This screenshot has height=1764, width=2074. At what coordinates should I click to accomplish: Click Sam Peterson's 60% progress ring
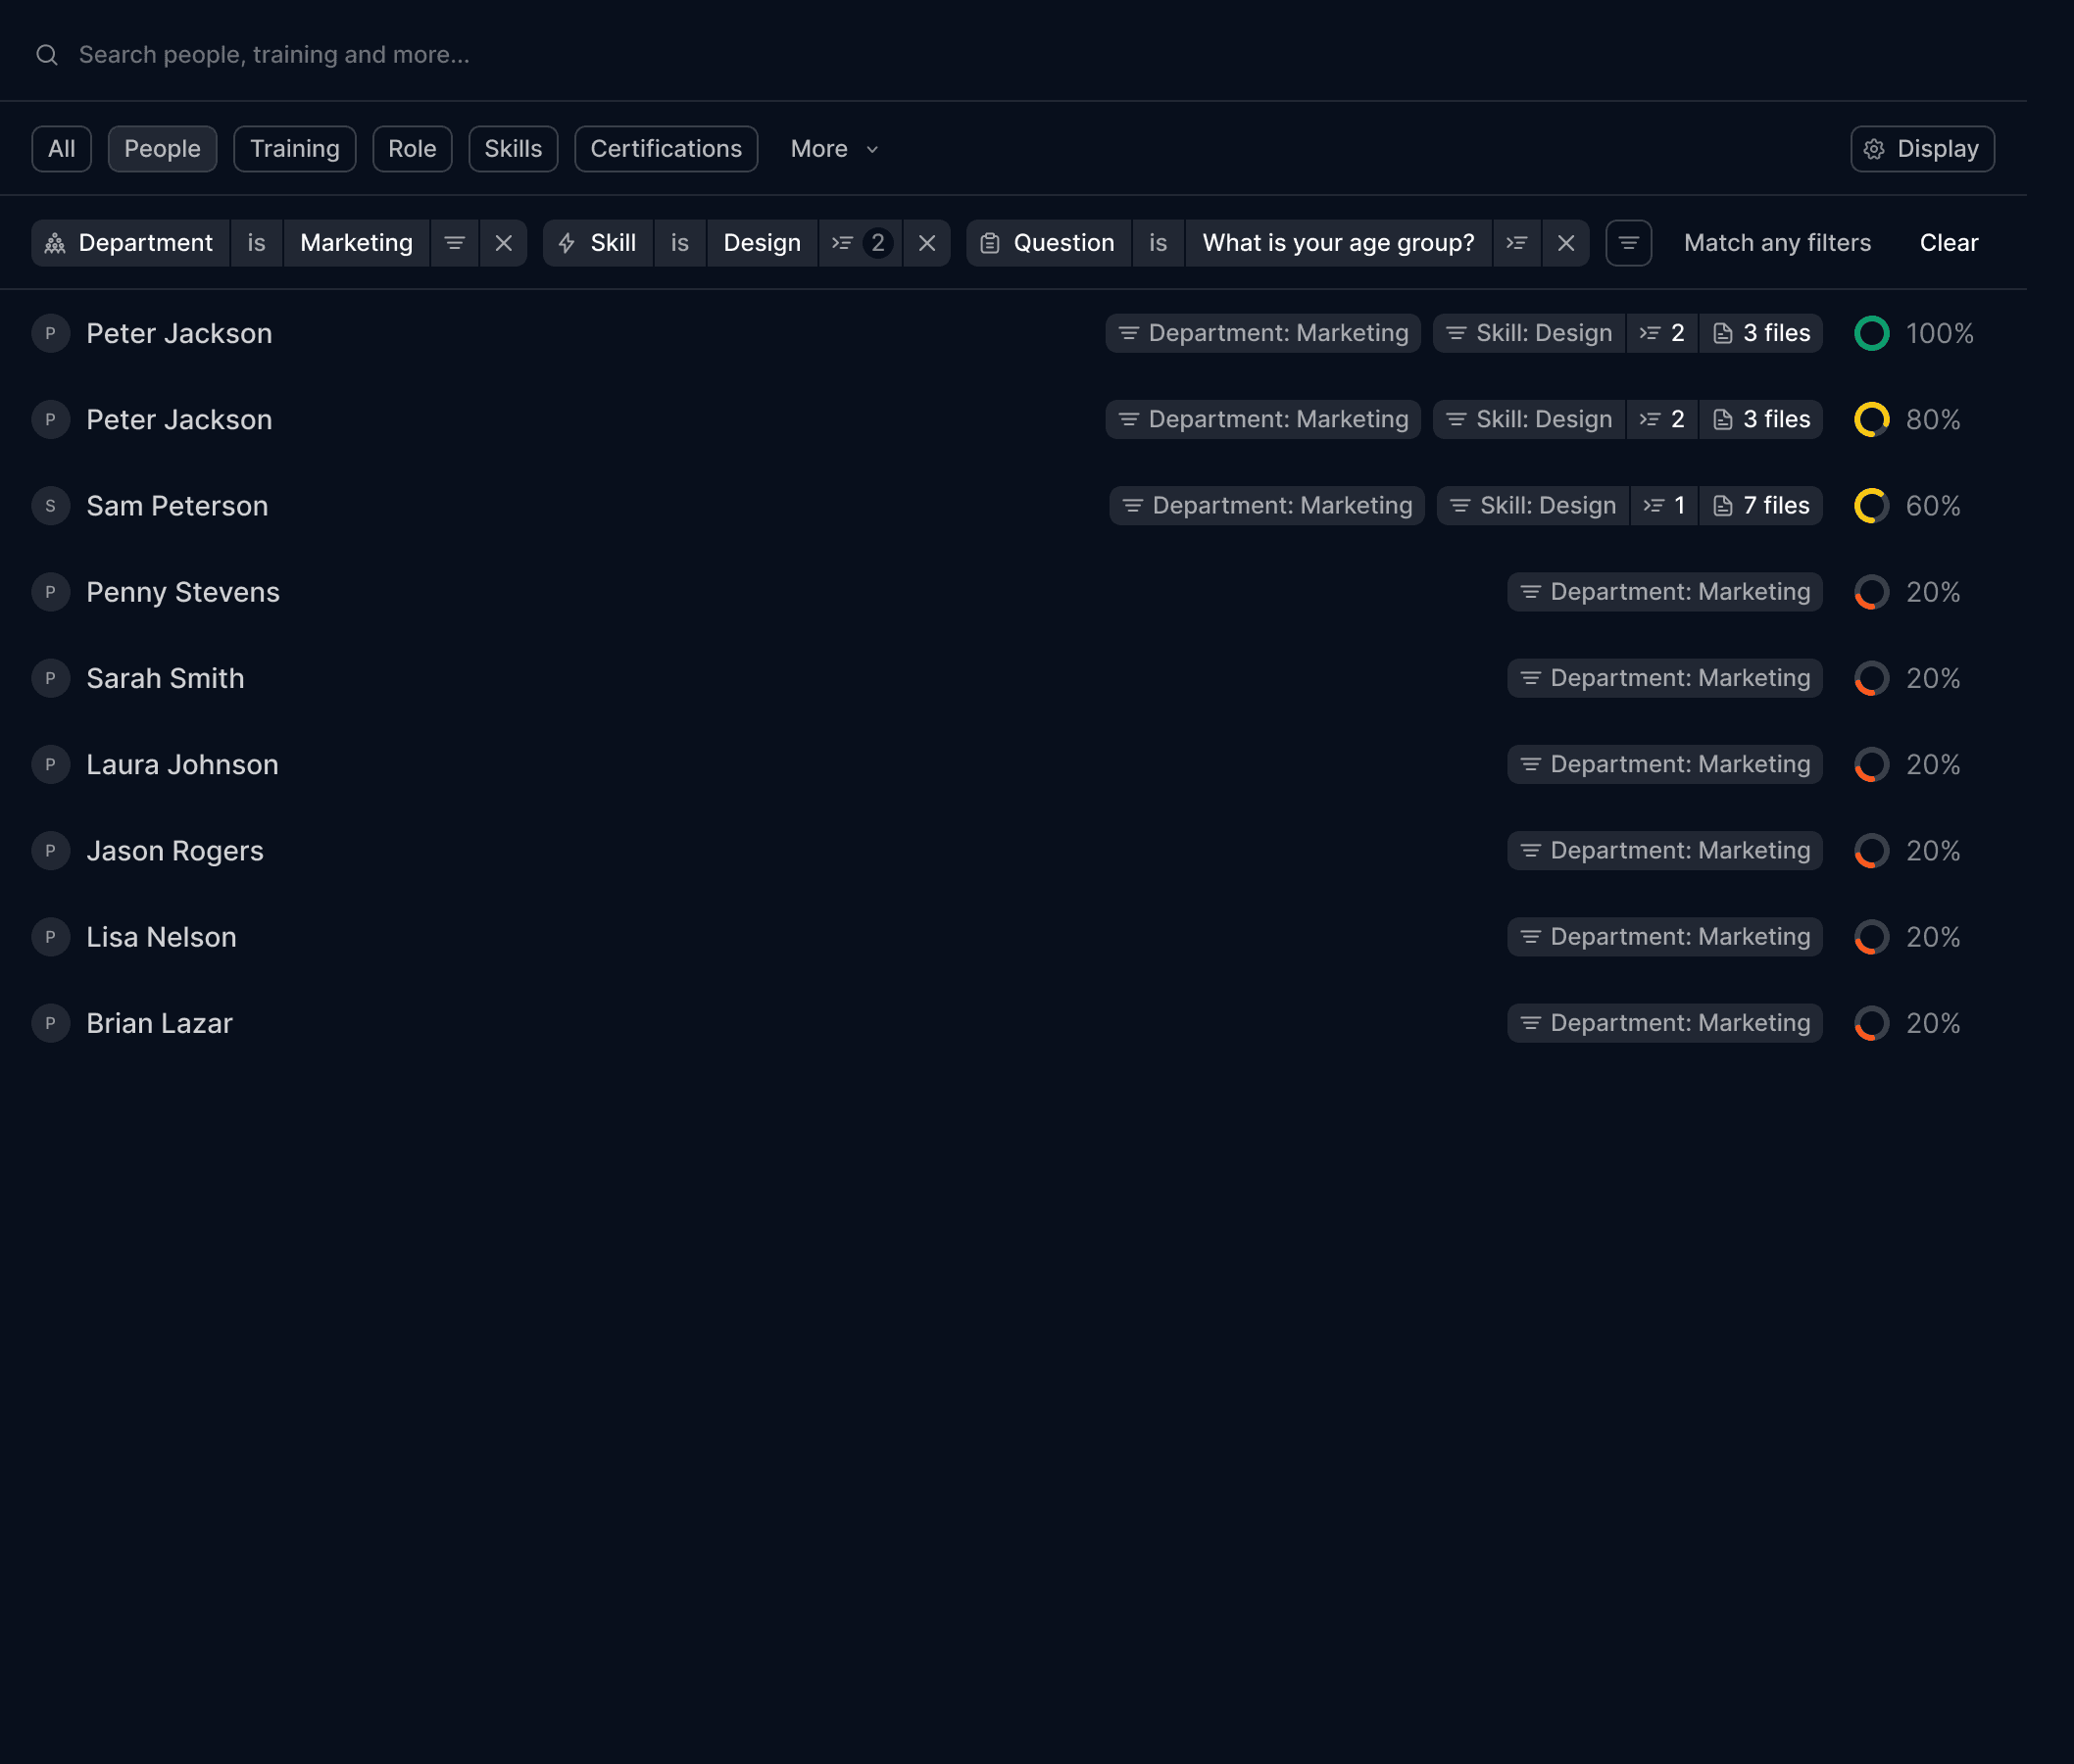[1872, 505]
